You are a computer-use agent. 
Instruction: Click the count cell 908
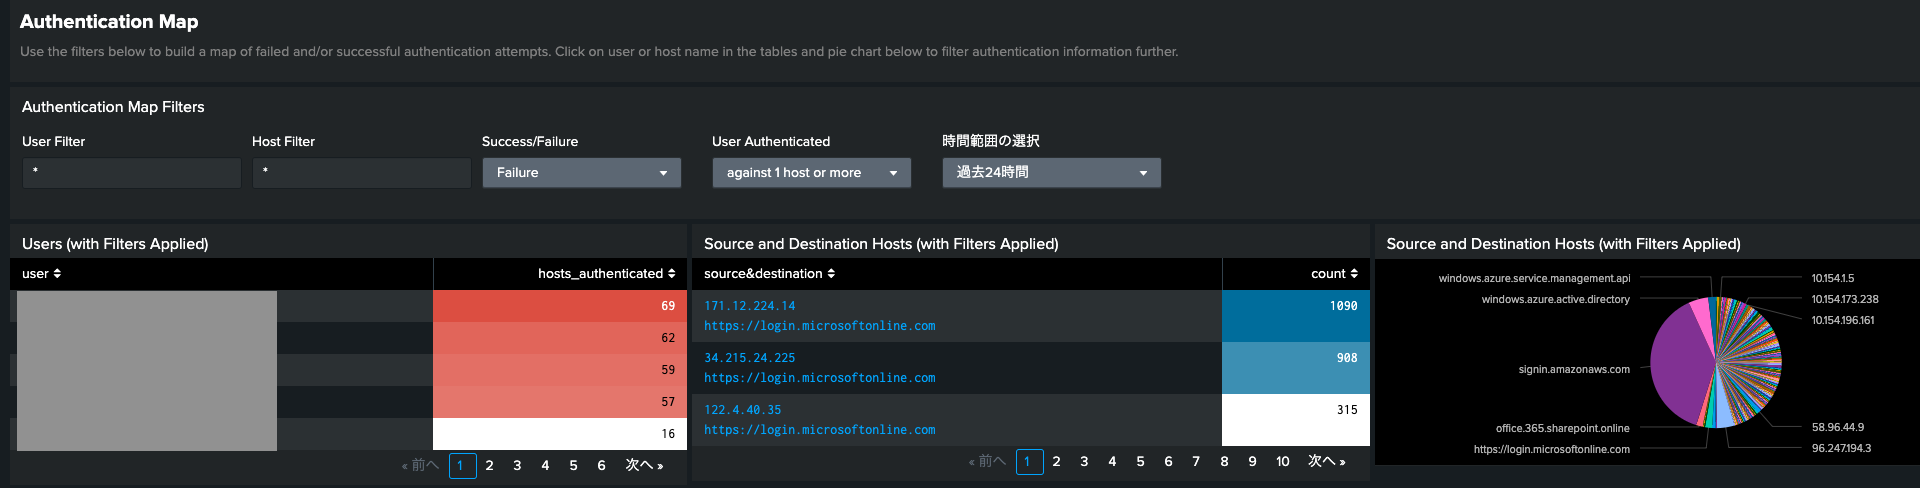[x=1296, y=368]
